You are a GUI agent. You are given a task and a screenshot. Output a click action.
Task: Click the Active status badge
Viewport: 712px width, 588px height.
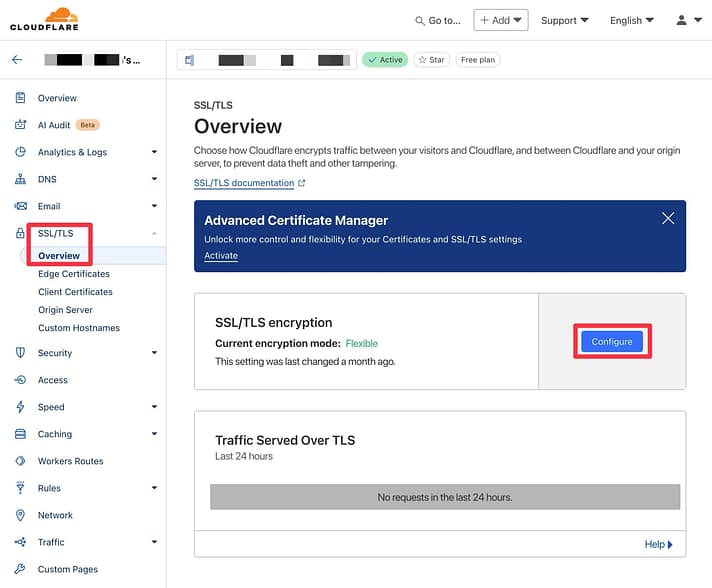(x=385, y=60)
